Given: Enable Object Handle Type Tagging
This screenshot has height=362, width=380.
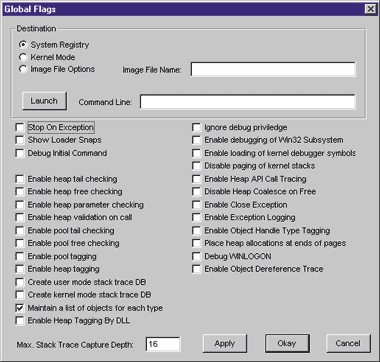Looking at the screenshot, I should click(197, 230).
